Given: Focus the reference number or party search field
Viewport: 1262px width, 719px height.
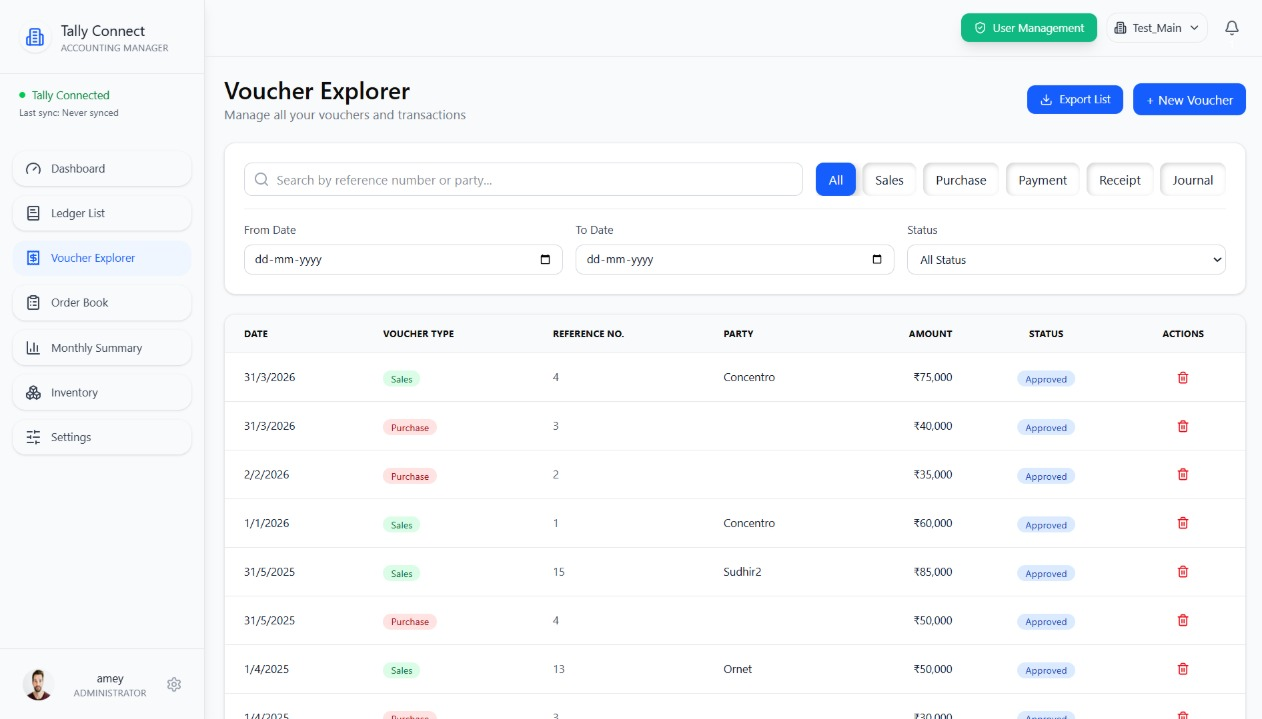Looking at the screenshot, I should pos(523,180).
